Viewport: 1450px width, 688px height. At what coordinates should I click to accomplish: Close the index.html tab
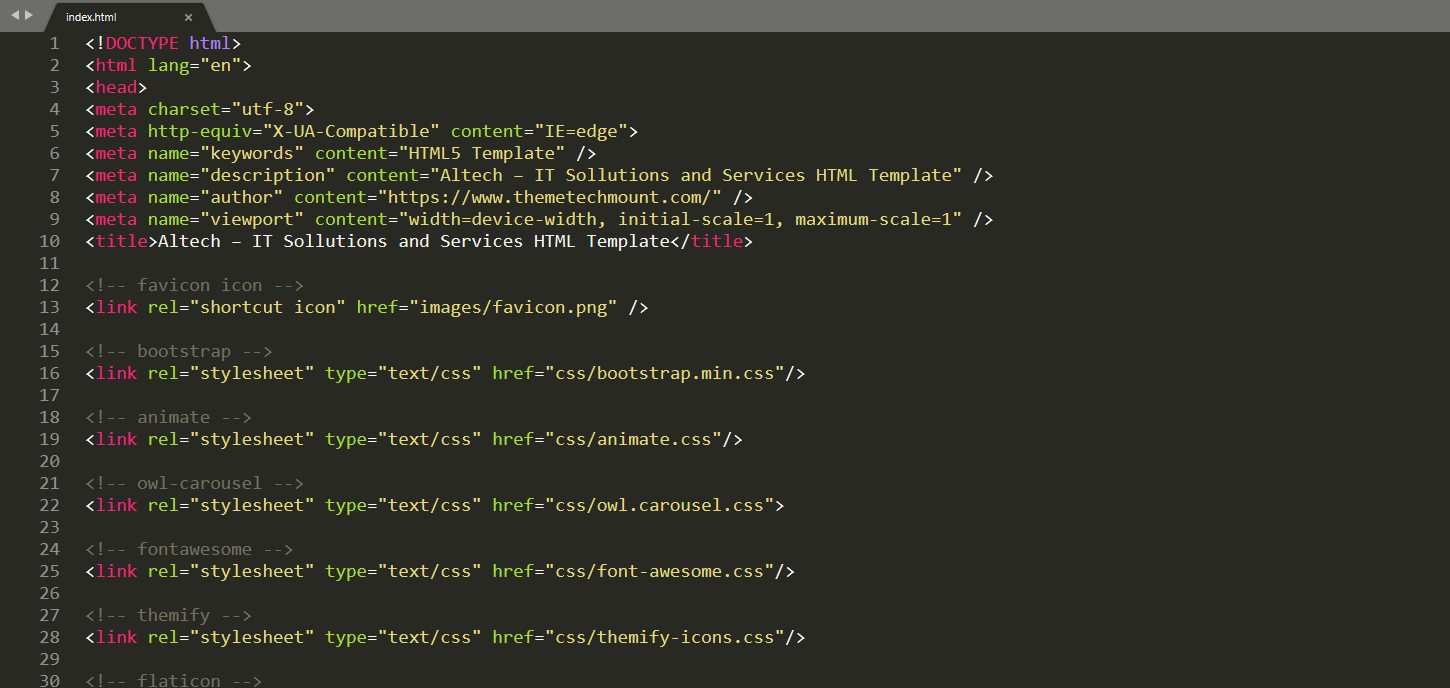[x=188, y=17]
